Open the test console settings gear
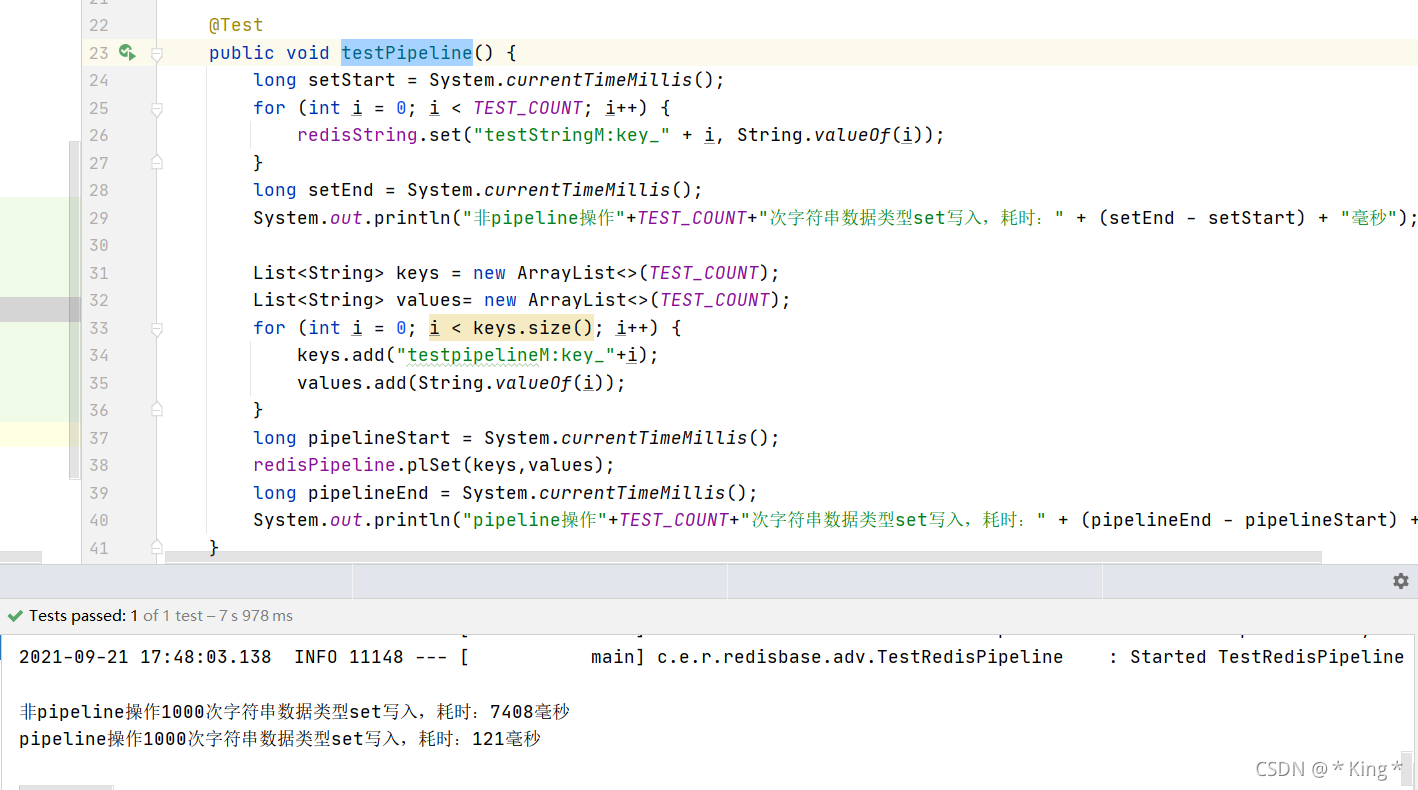This screenshot has width=1418, height=790. pyautogui.click(x=1400, y=581)
